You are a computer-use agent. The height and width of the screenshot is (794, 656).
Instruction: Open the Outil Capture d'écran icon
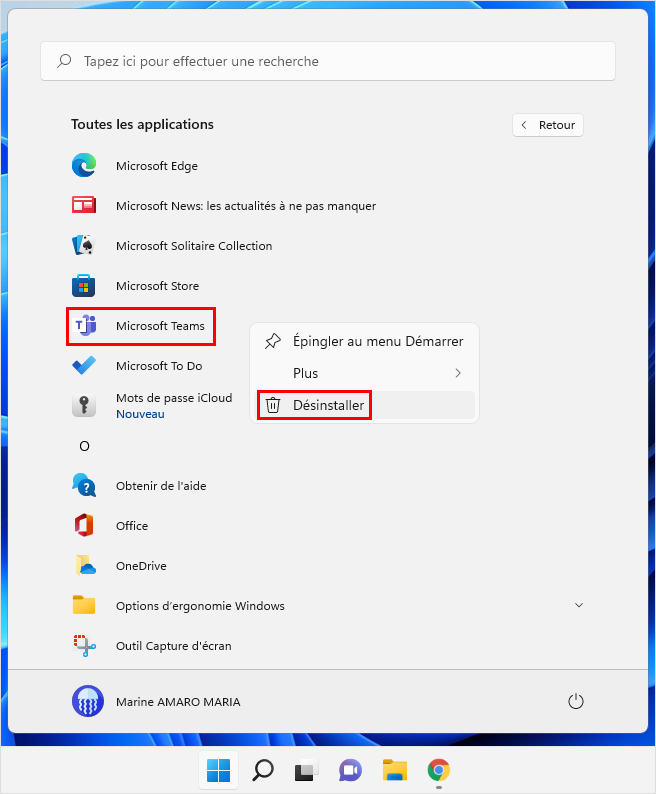coord(84,645)
